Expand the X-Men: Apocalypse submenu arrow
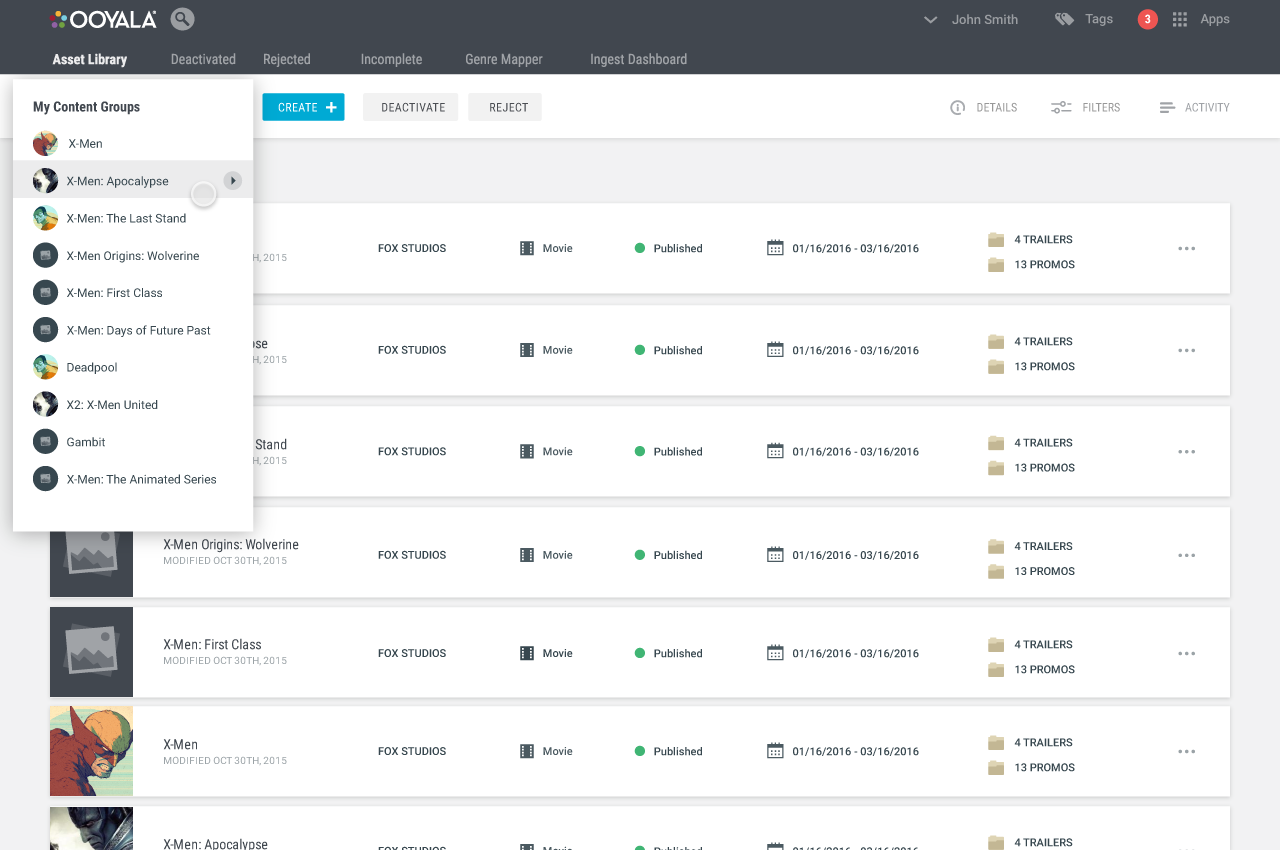This screenshot has width=1280, height=850. [232, 181]
